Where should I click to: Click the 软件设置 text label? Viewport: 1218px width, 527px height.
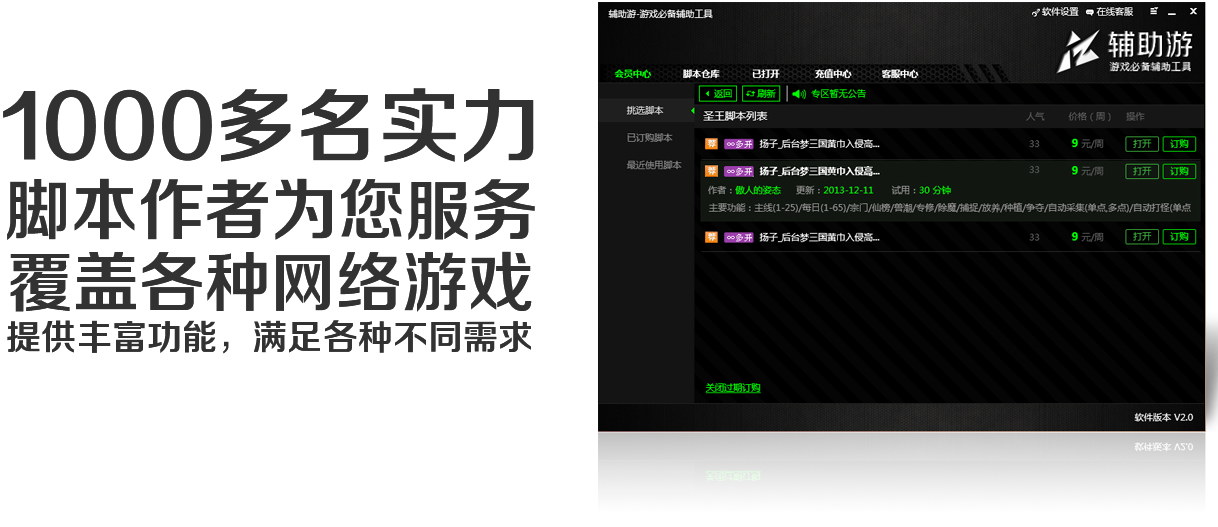click(1060, 12)
